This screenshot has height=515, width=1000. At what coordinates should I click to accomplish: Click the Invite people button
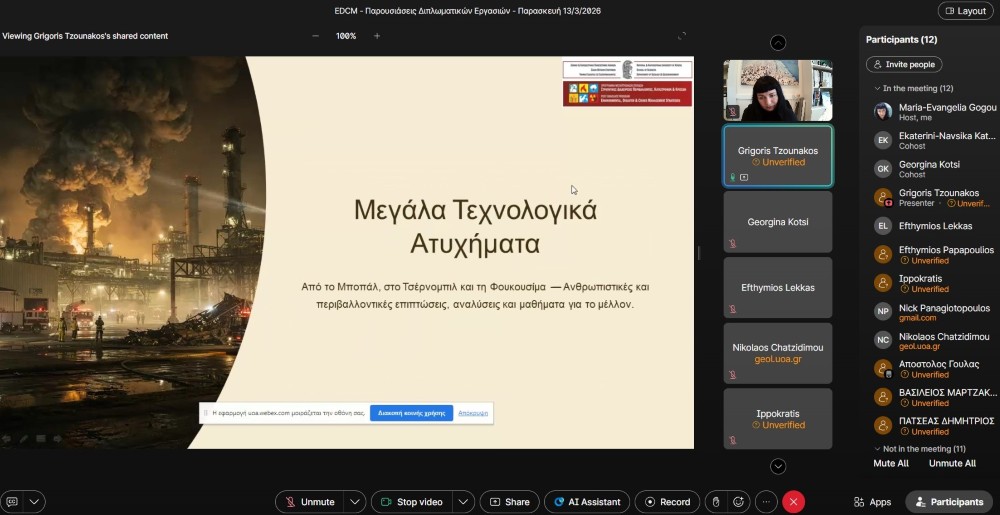(x=903, y=64)
